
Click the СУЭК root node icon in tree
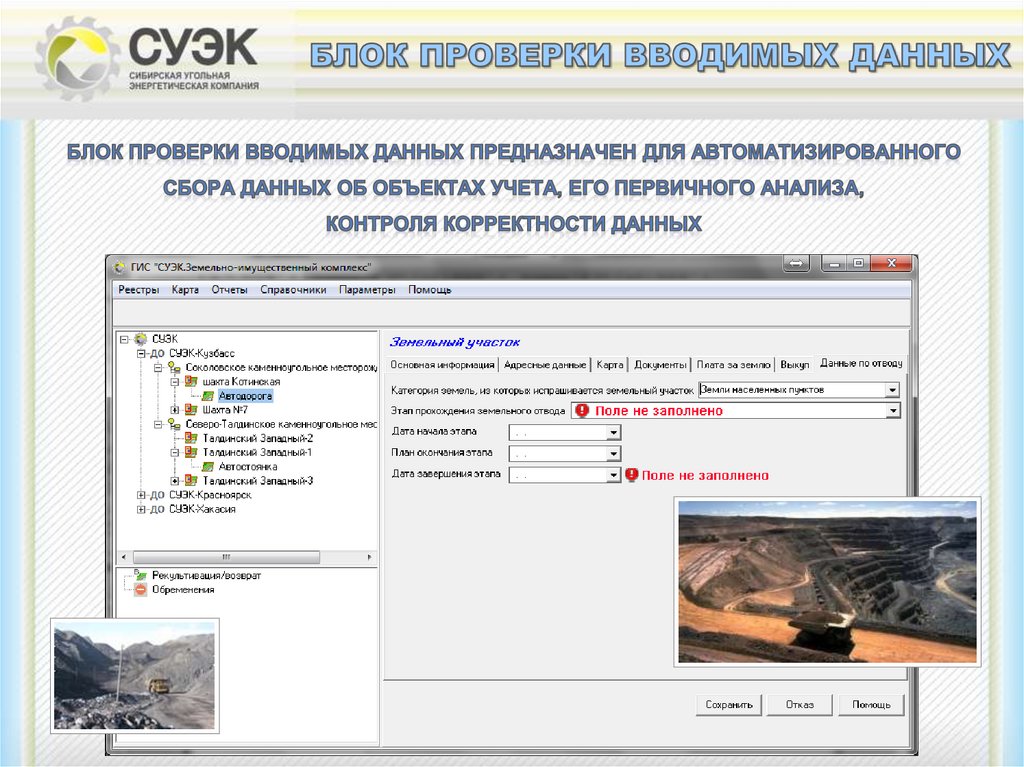140,339
